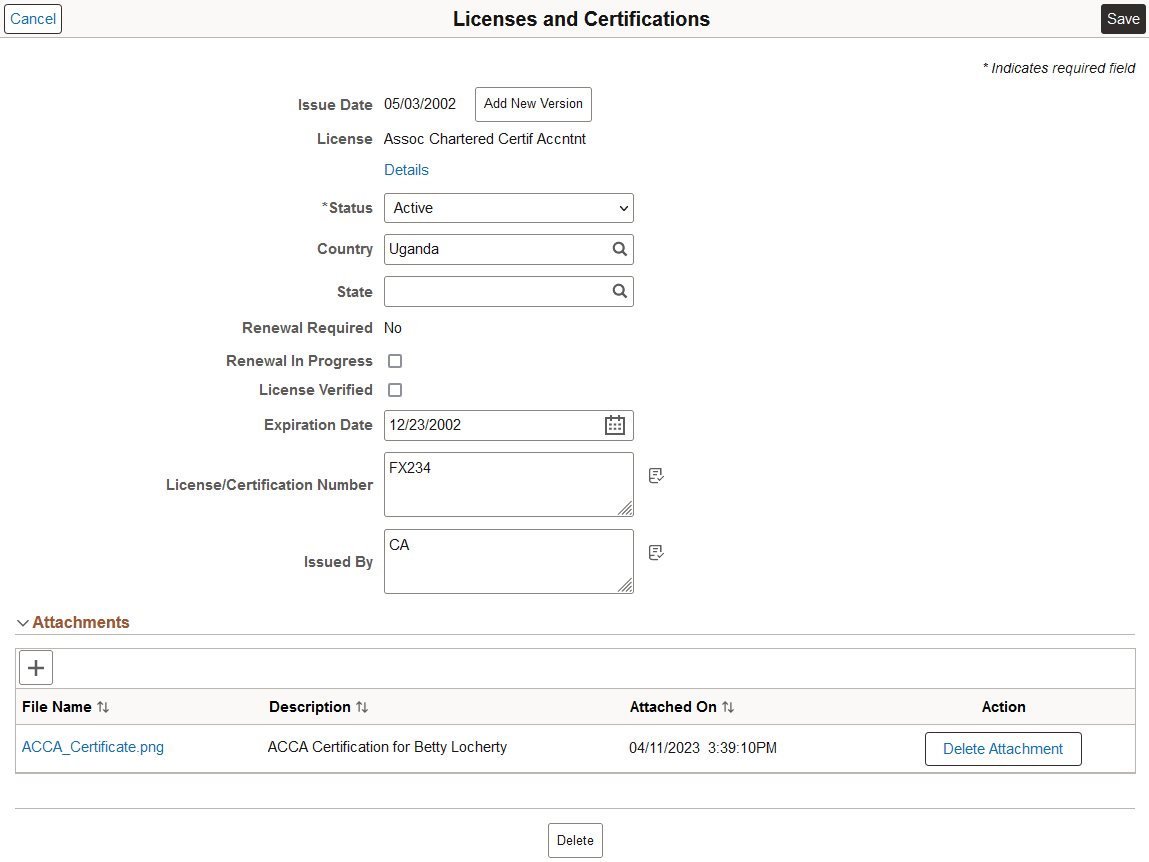Collapse the Attachments section
This screenshot has height=862, width=1149.
pos(23,623)
